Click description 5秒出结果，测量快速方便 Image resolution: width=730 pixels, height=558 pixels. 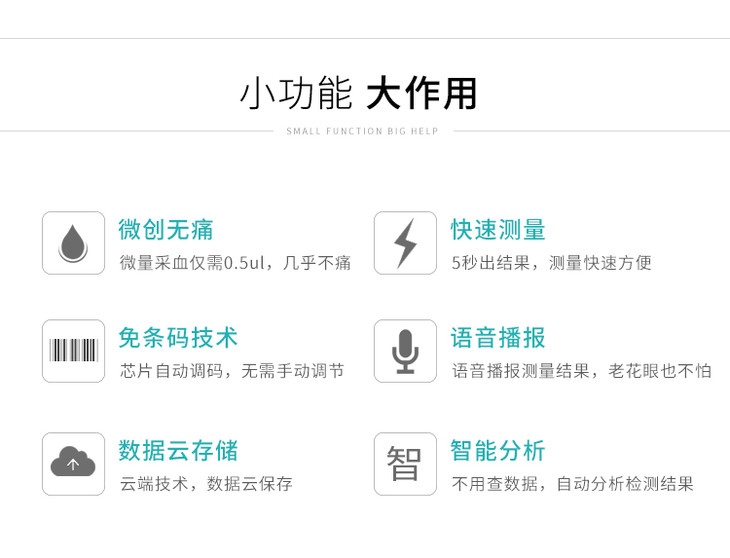click(x=551, y=263)
